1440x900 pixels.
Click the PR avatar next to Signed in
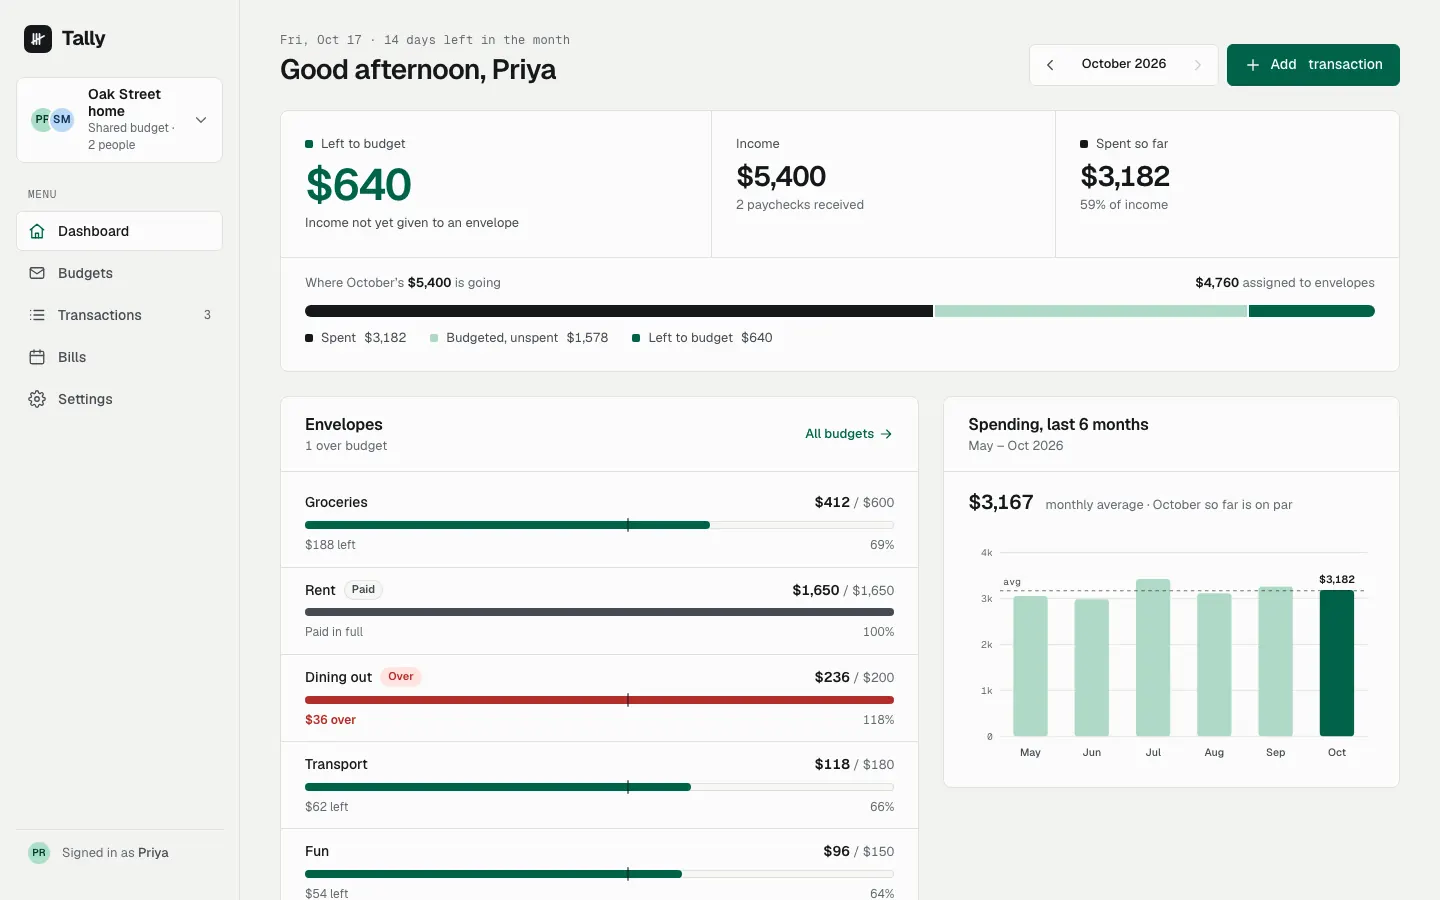(x=39, y=853)
